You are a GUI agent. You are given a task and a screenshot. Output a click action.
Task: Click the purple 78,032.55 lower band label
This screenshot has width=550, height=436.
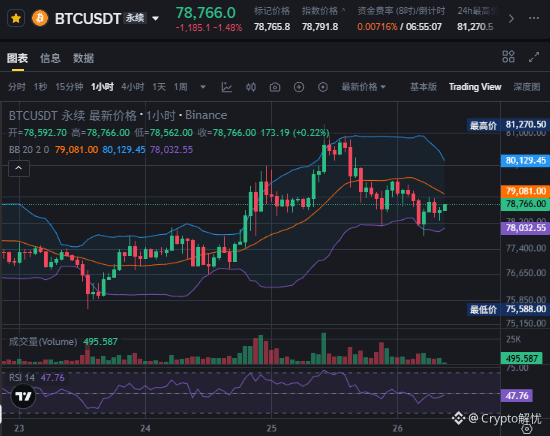[525, 228]
